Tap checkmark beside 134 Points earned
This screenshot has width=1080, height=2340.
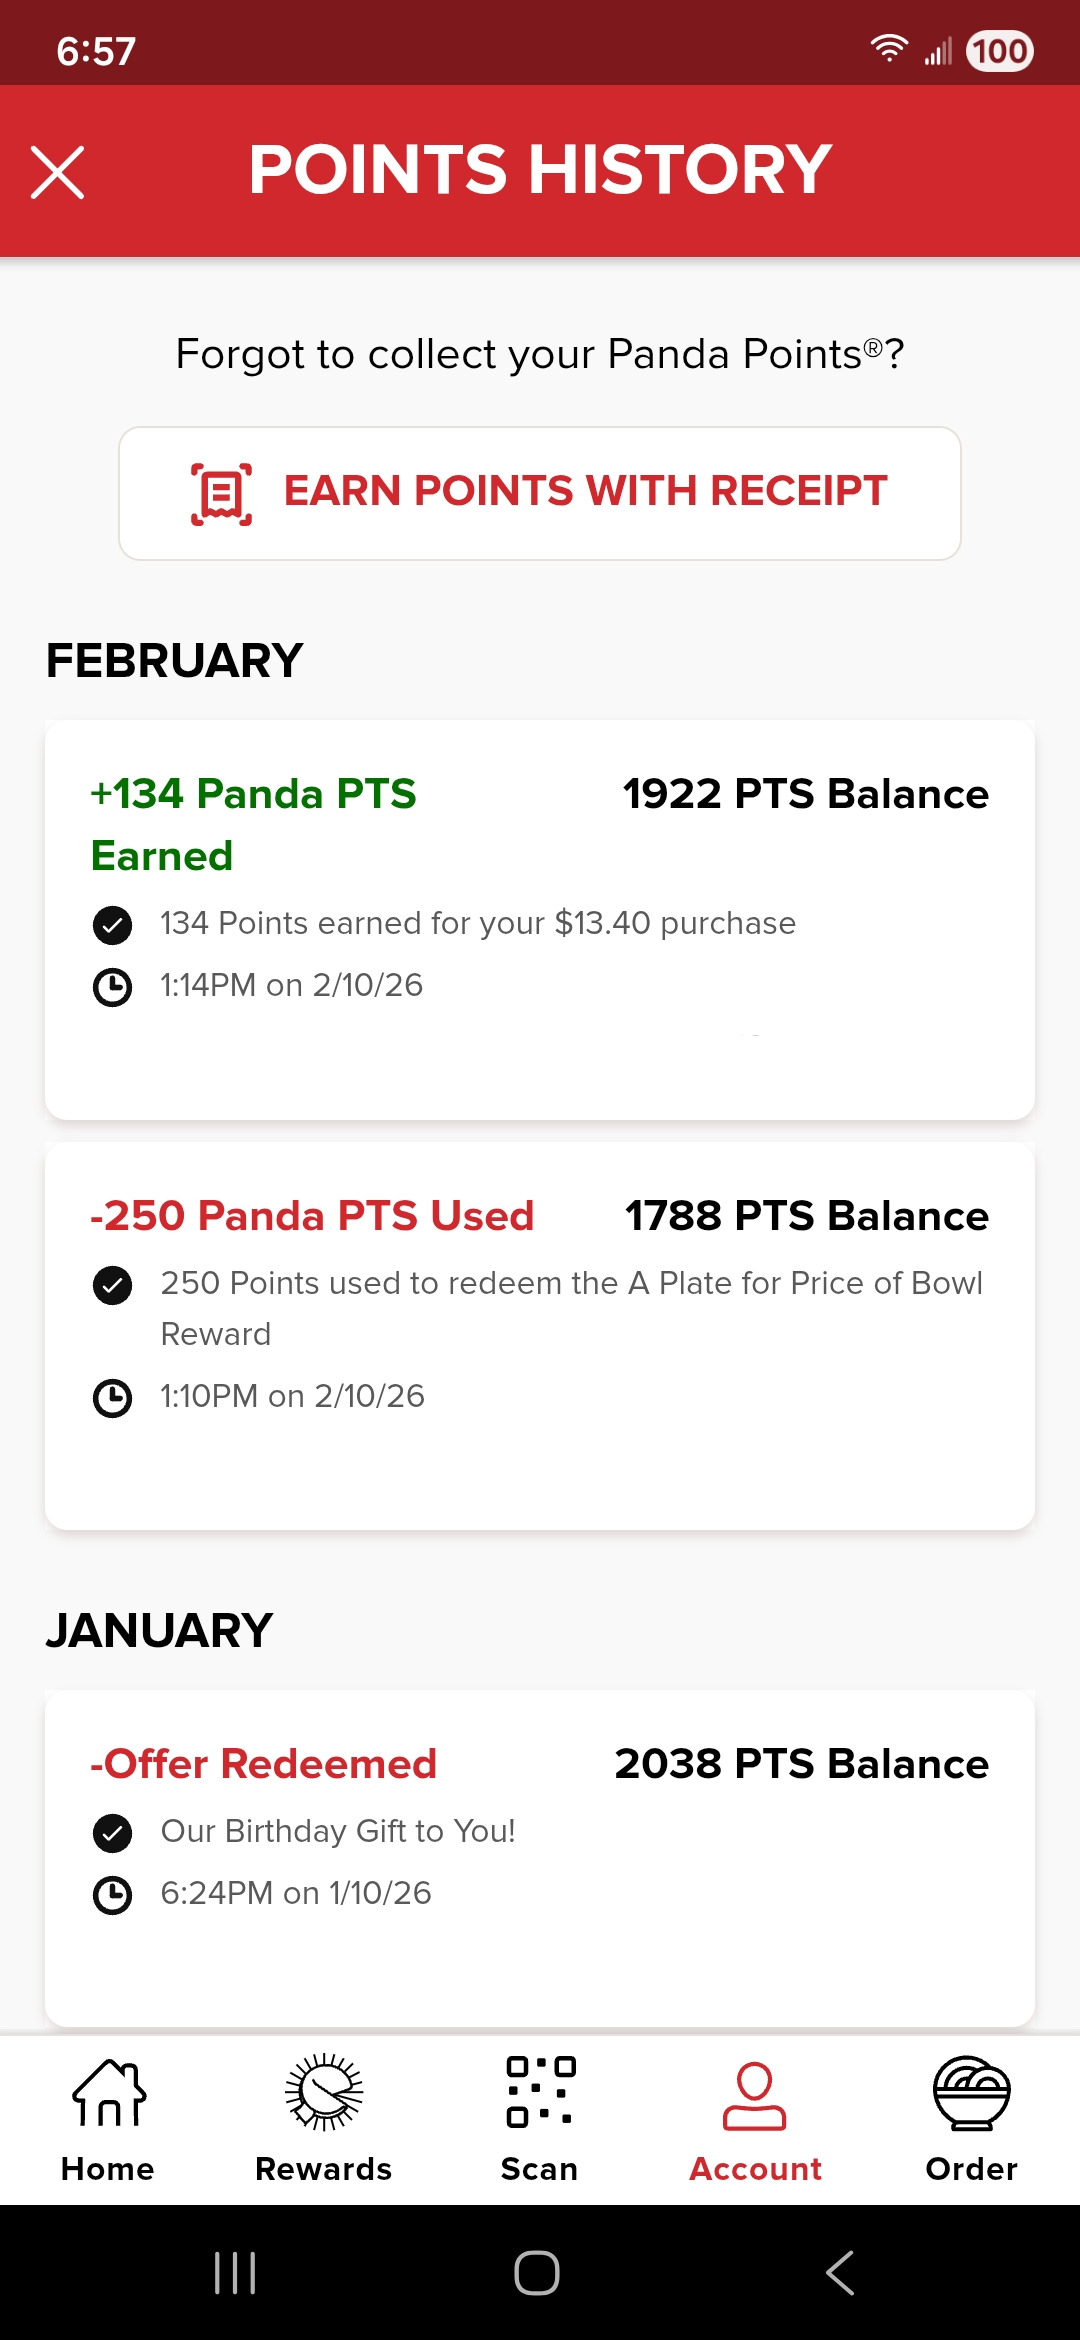[112, 925]
